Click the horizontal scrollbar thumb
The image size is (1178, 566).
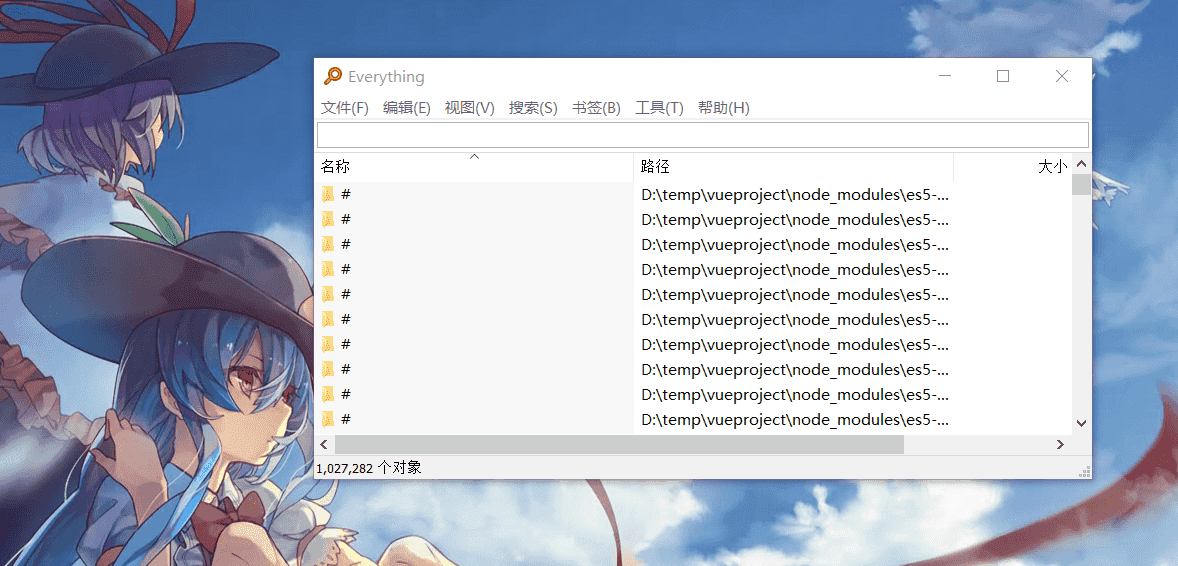619,444
